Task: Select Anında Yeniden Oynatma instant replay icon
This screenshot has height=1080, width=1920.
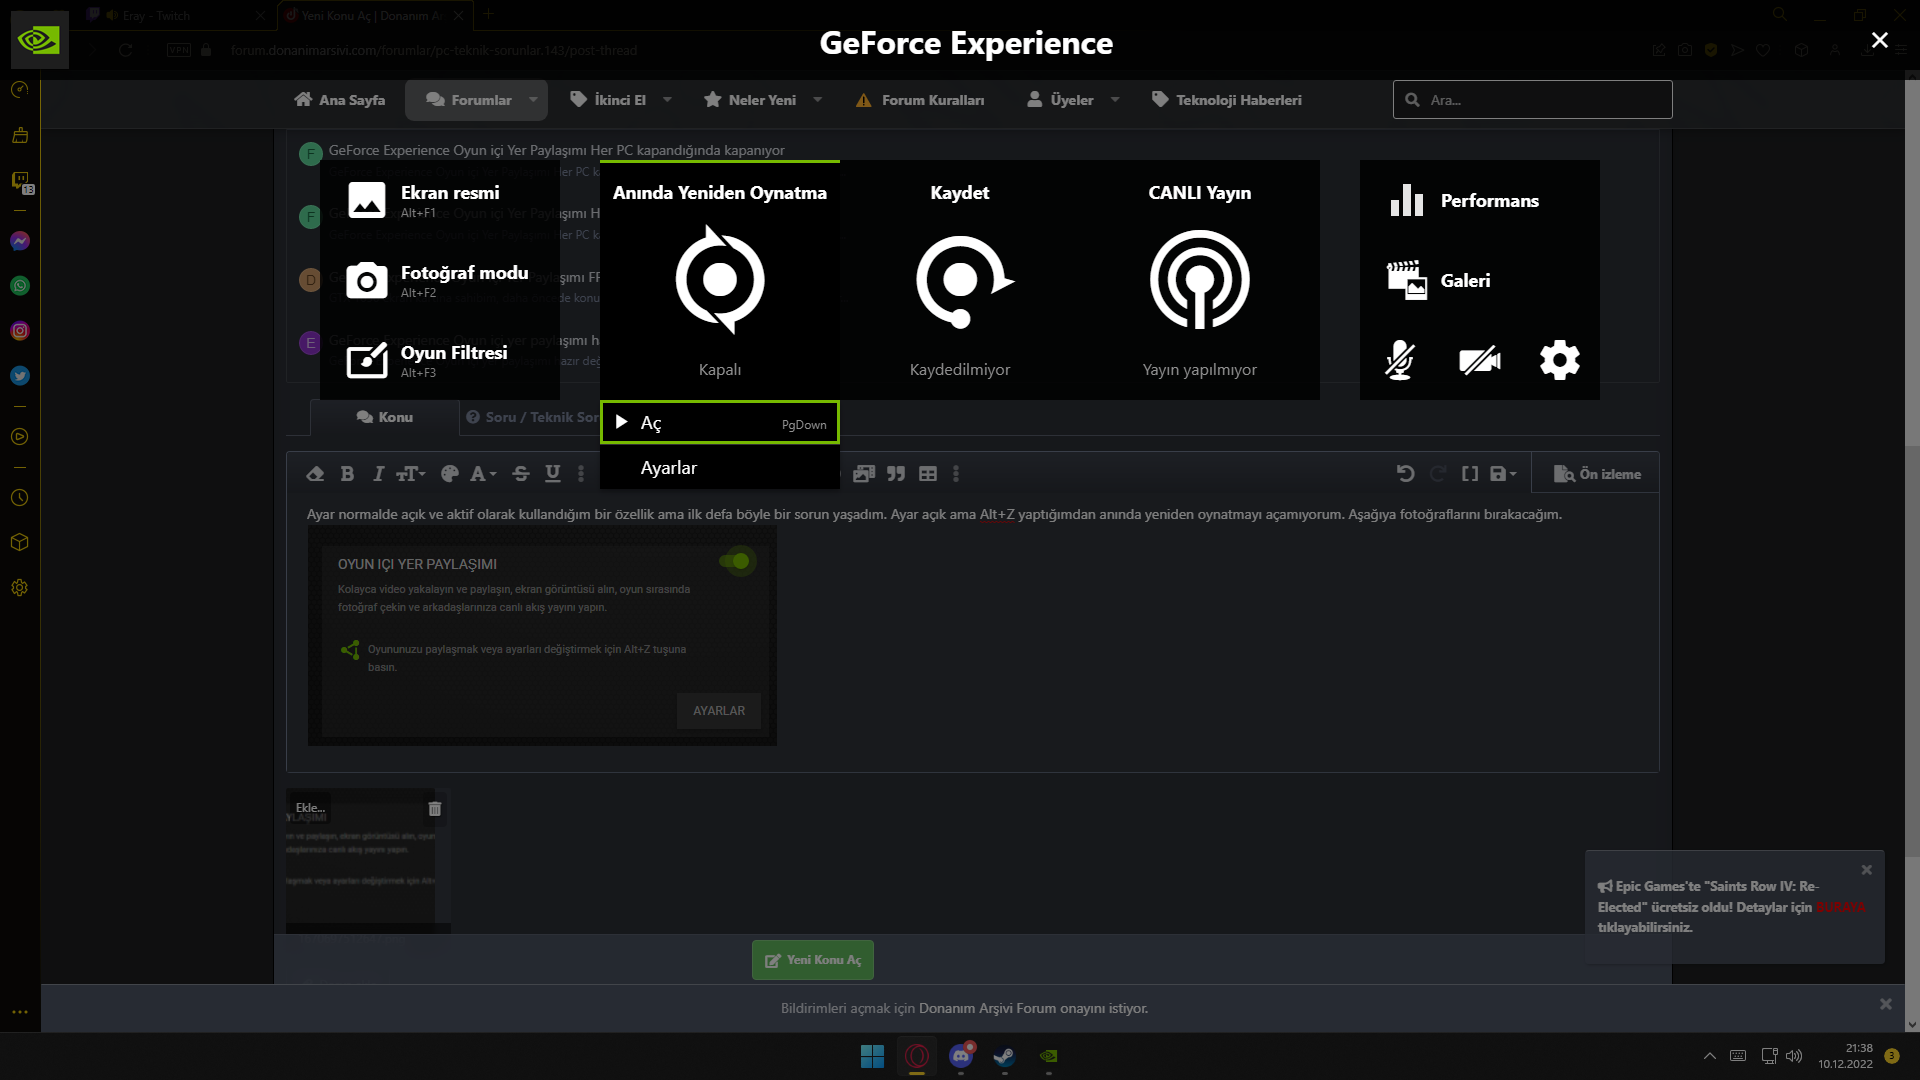Action: coord(720,280)
